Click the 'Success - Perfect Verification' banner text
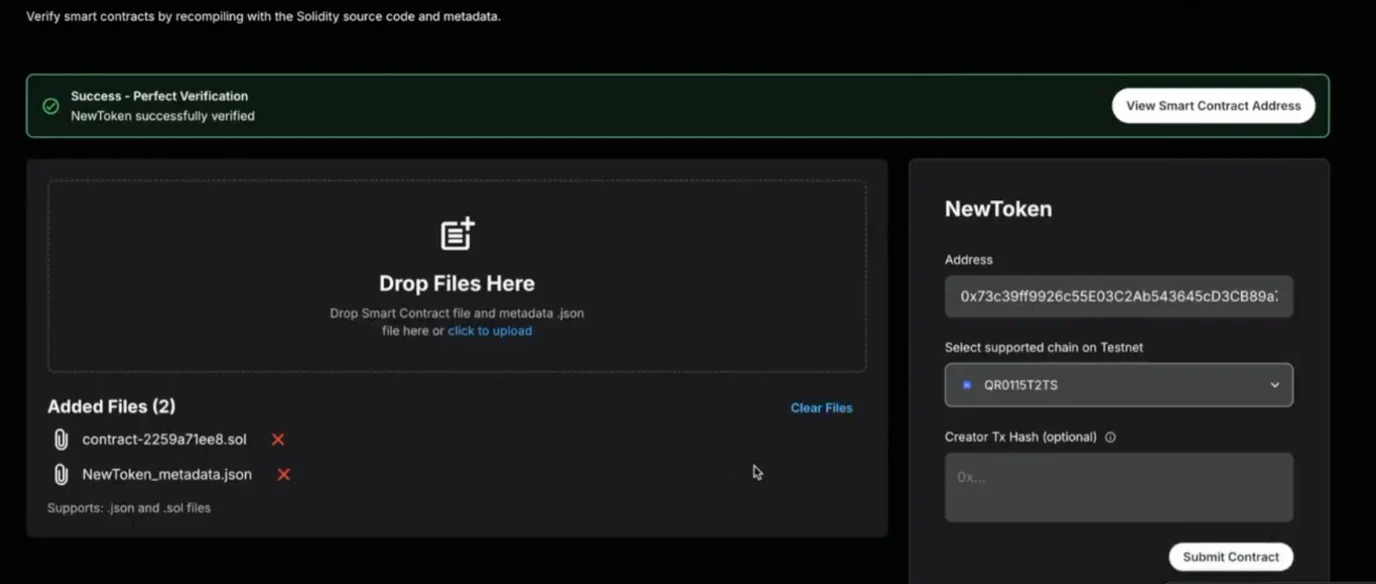Screen dimensions: 1376x584 (159, 96)
